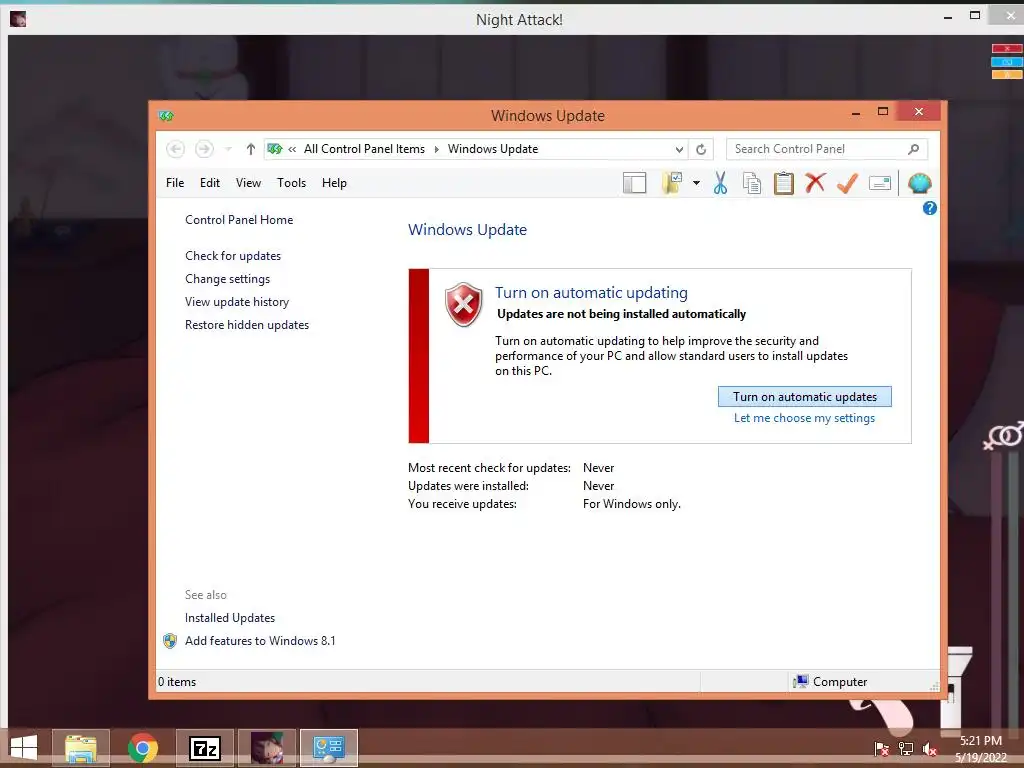Screen dimensions: 1024x768
Task: Click the Paste clipboard icon
Action: 784,184
